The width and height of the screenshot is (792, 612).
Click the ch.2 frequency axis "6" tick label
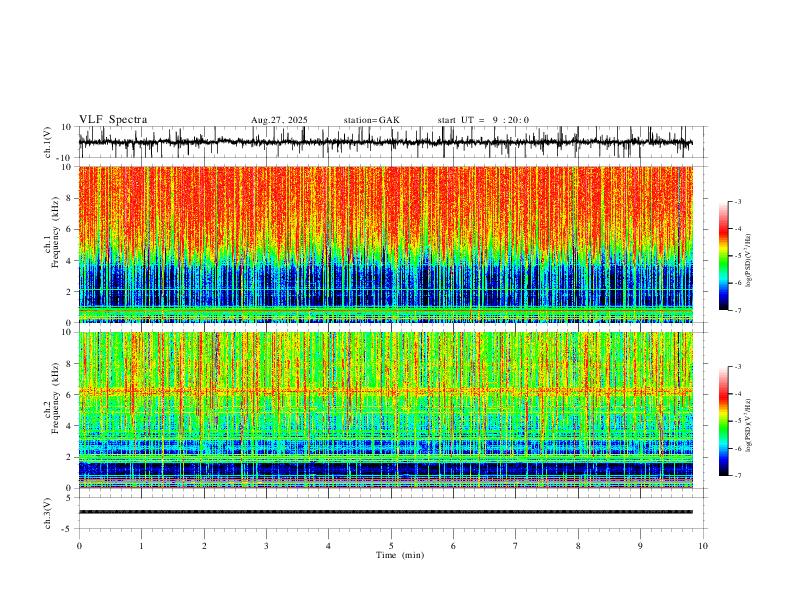click(x=70, y=394)
